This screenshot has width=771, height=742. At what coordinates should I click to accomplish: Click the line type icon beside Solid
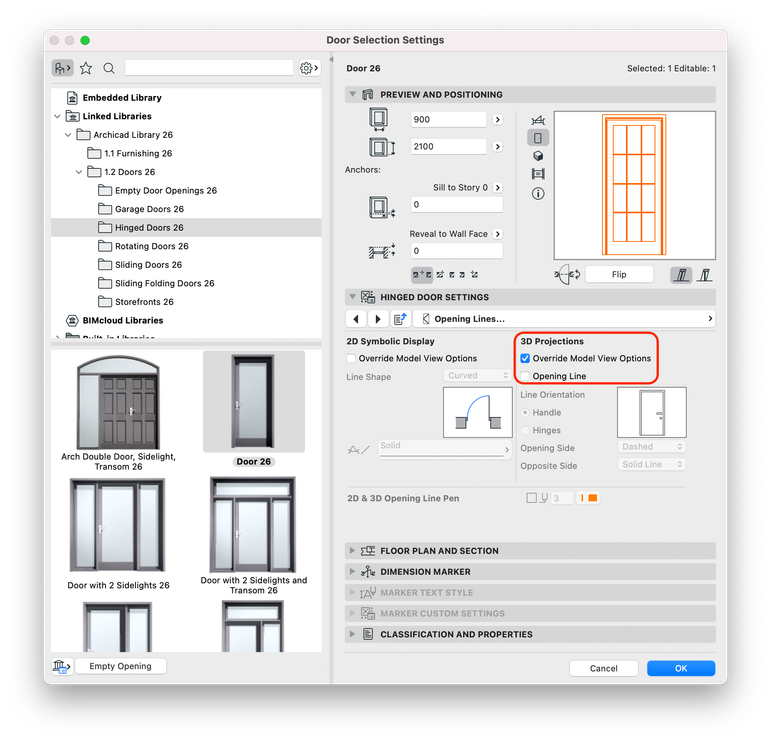(358, 449)
